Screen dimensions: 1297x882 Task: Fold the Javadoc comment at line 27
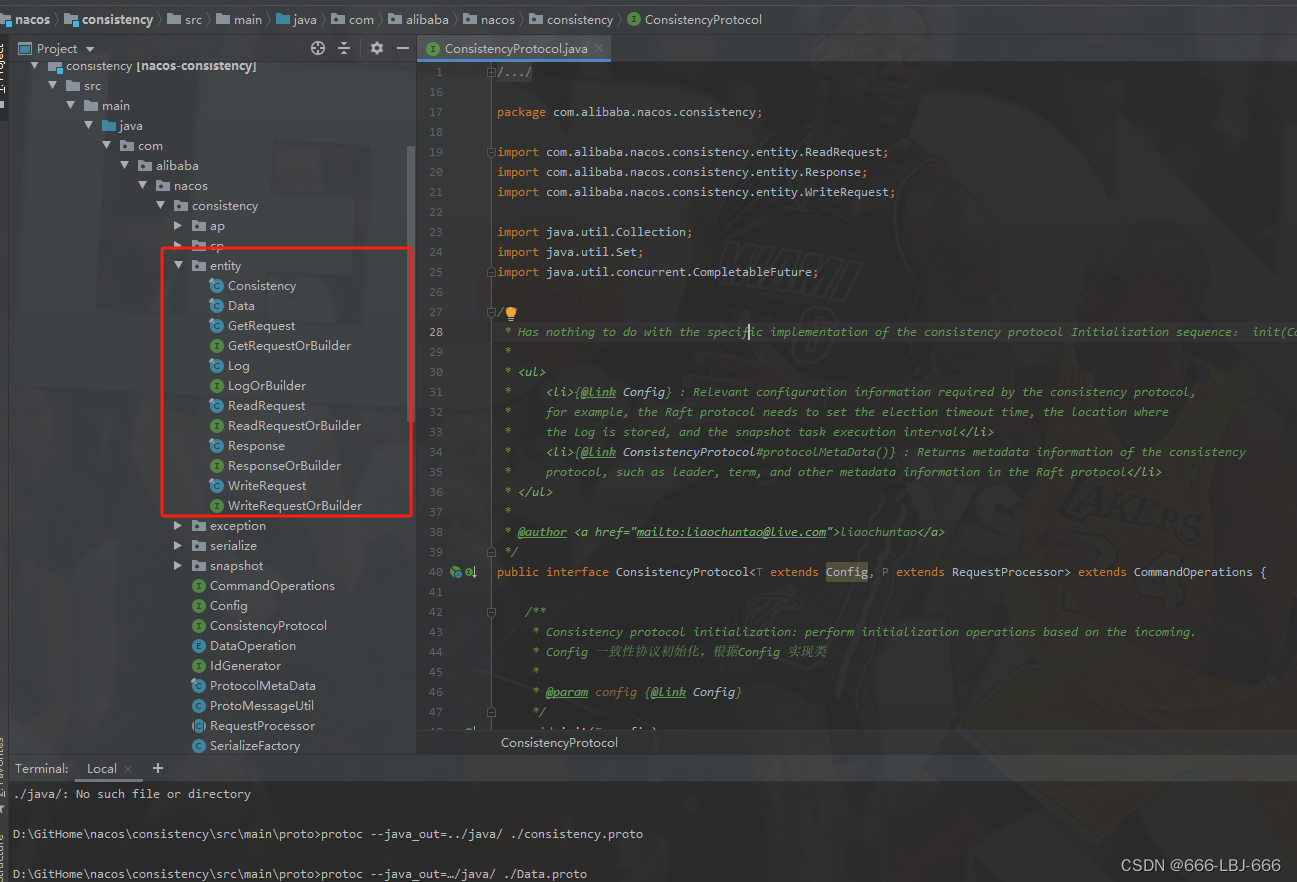coord(490,312)
